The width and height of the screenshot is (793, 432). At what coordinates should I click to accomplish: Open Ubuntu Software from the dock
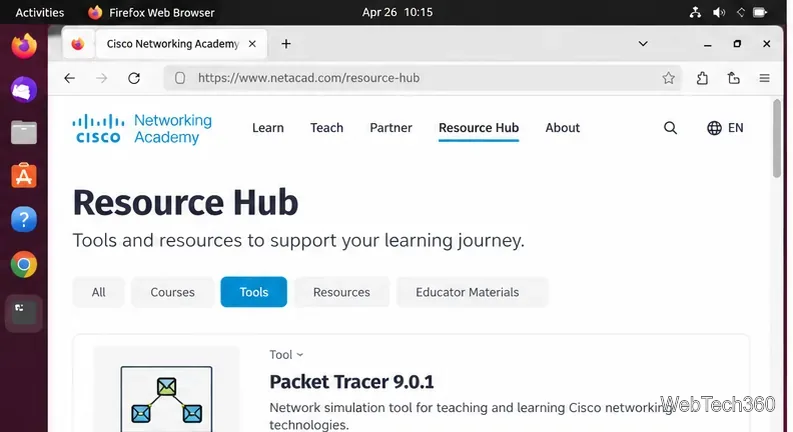24,176
